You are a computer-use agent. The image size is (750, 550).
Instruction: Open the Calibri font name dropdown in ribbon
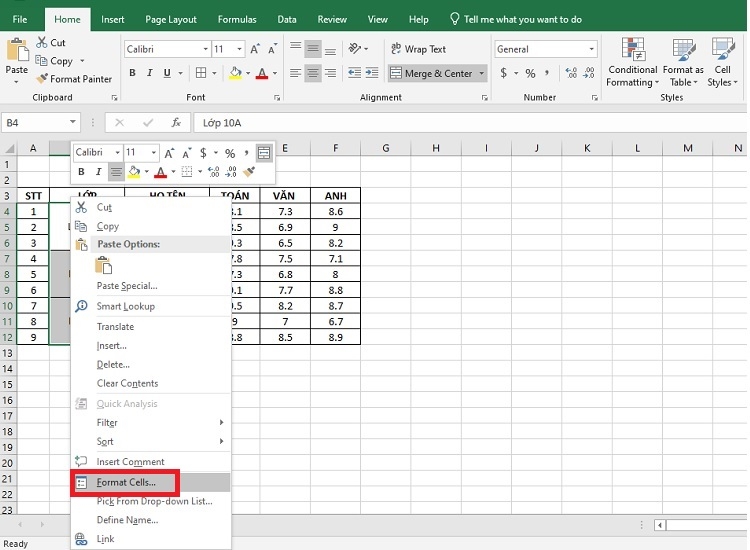(206, 49)
